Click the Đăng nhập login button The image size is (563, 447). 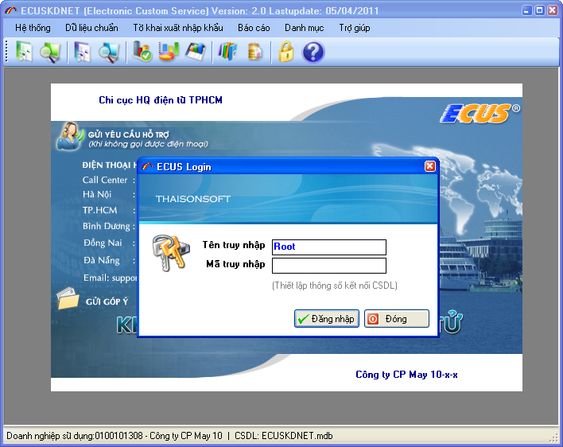[326, 318]
